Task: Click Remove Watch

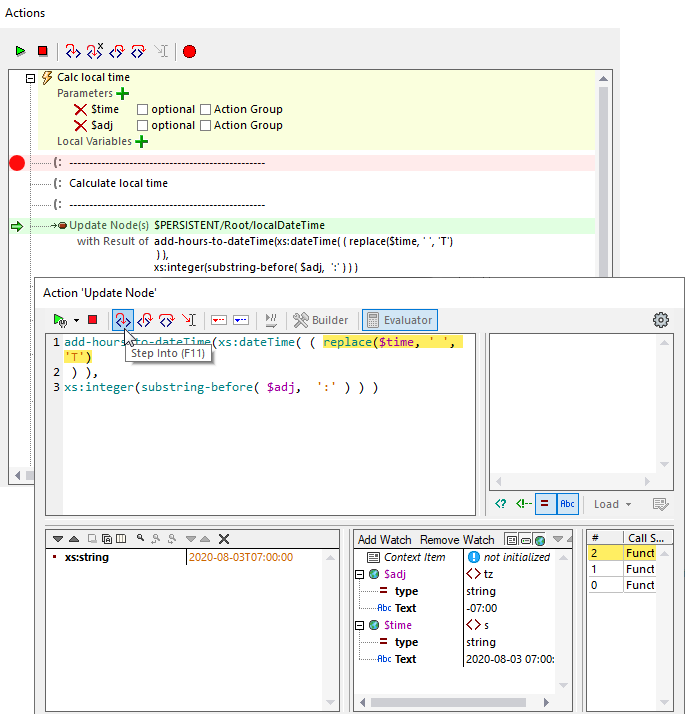Action: [x=456, y=539]
